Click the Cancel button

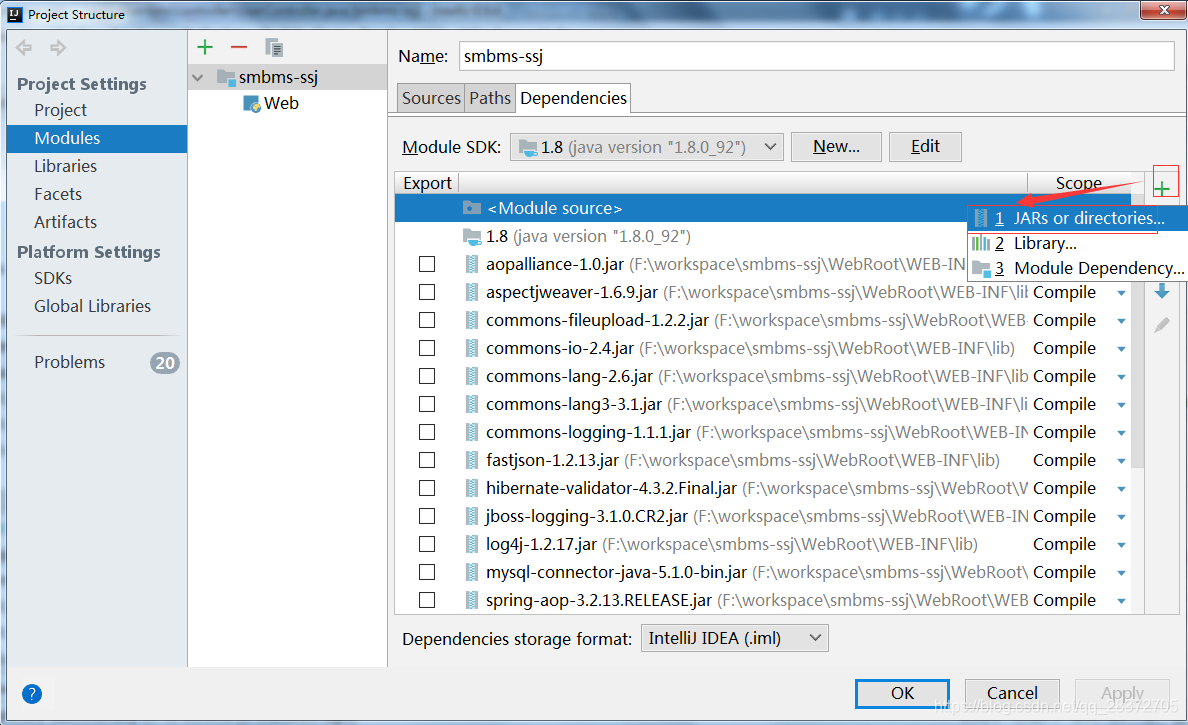[1011, 693]
